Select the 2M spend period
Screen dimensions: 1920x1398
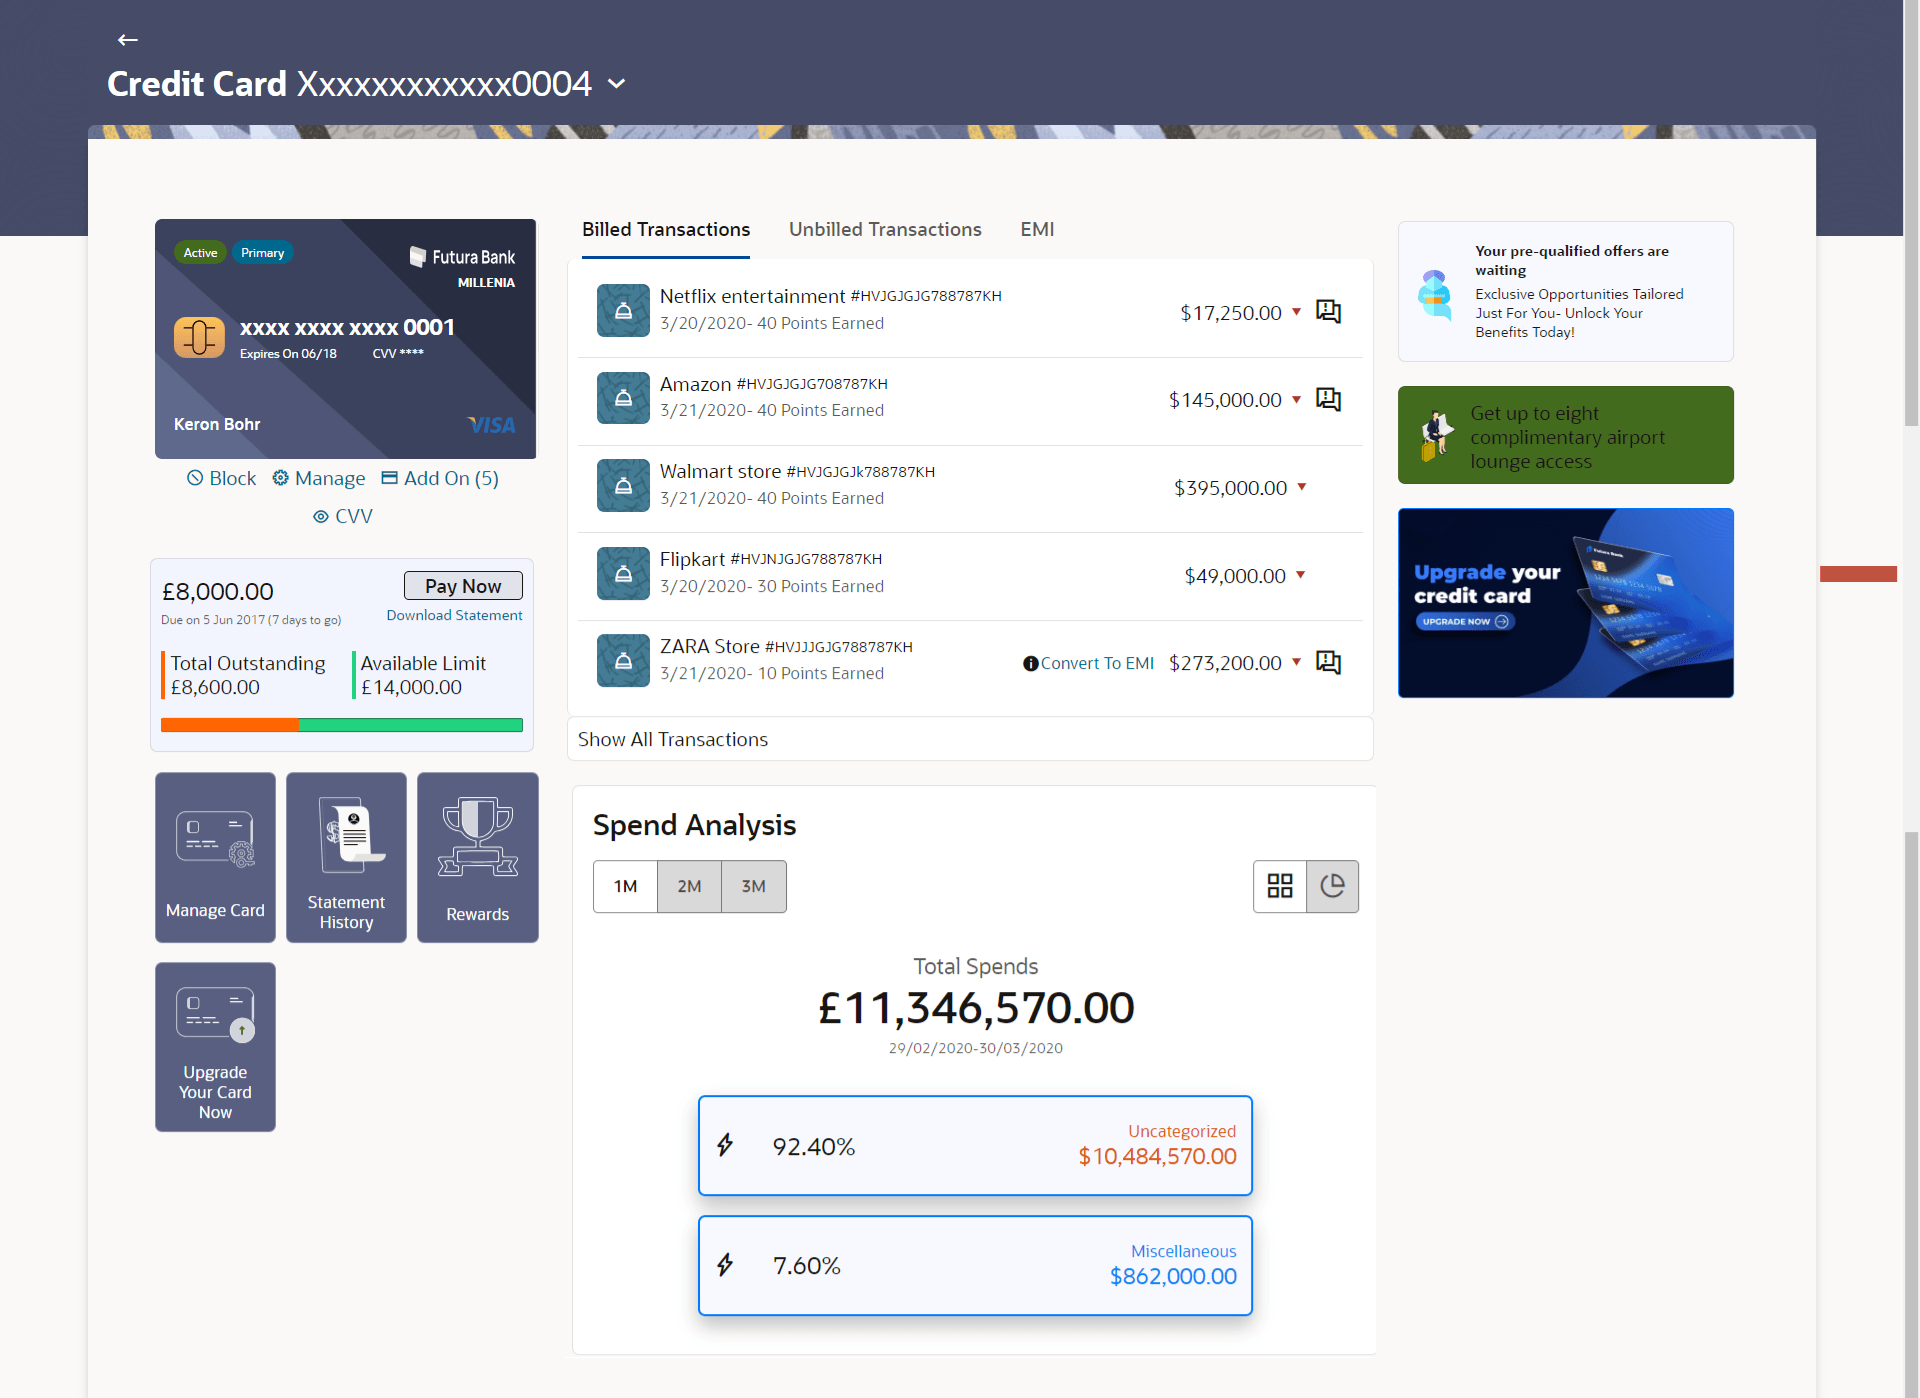pos(689,886)
